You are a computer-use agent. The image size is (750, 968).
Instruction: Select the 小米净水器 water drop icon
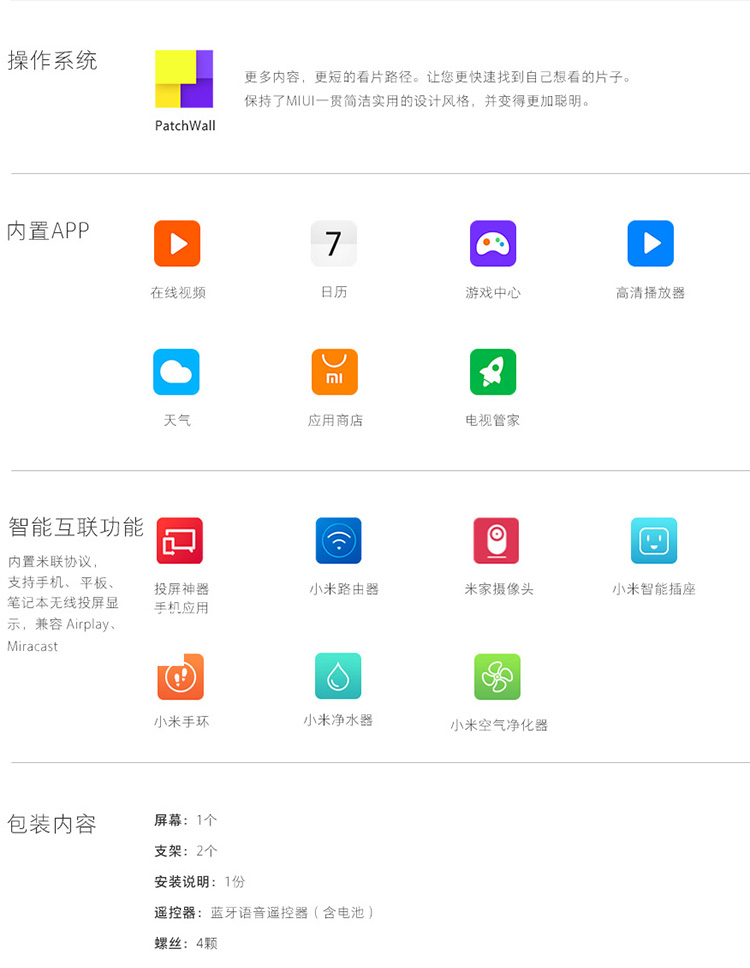(x=338, y=676)
